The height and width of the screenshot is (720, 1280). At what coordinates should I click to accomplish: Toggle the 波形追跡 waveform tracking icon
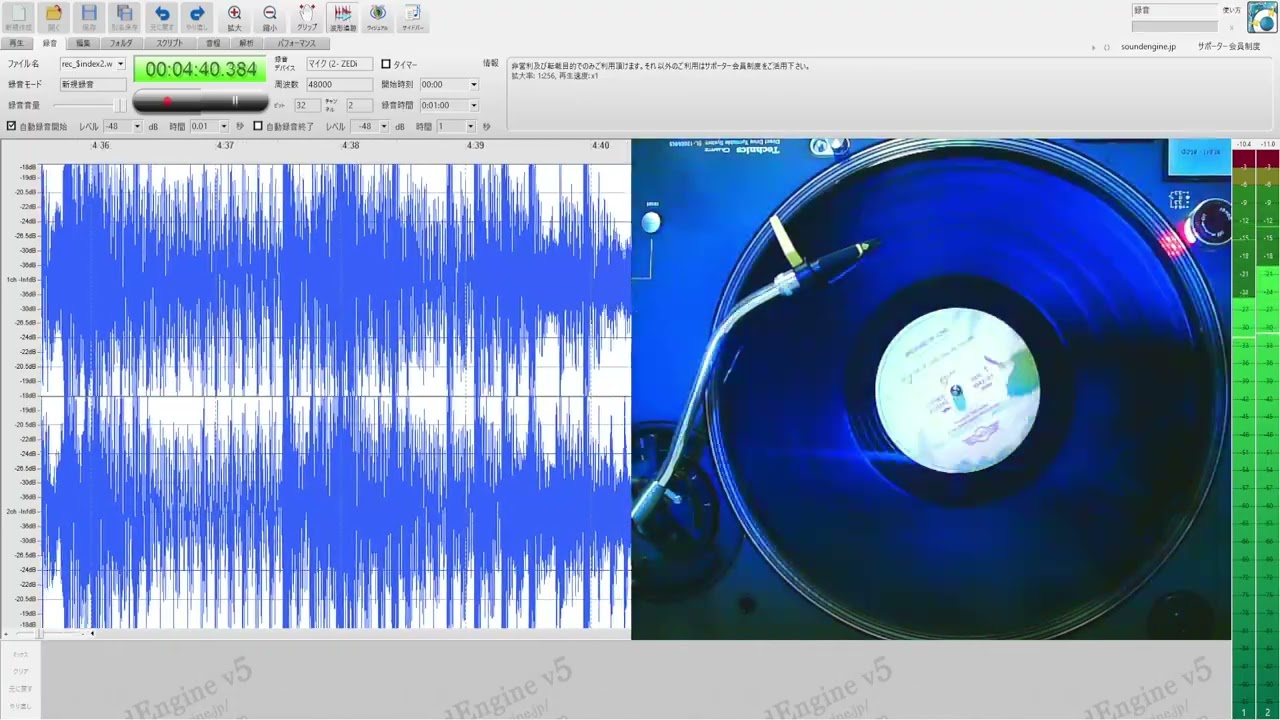coord(343,16)
